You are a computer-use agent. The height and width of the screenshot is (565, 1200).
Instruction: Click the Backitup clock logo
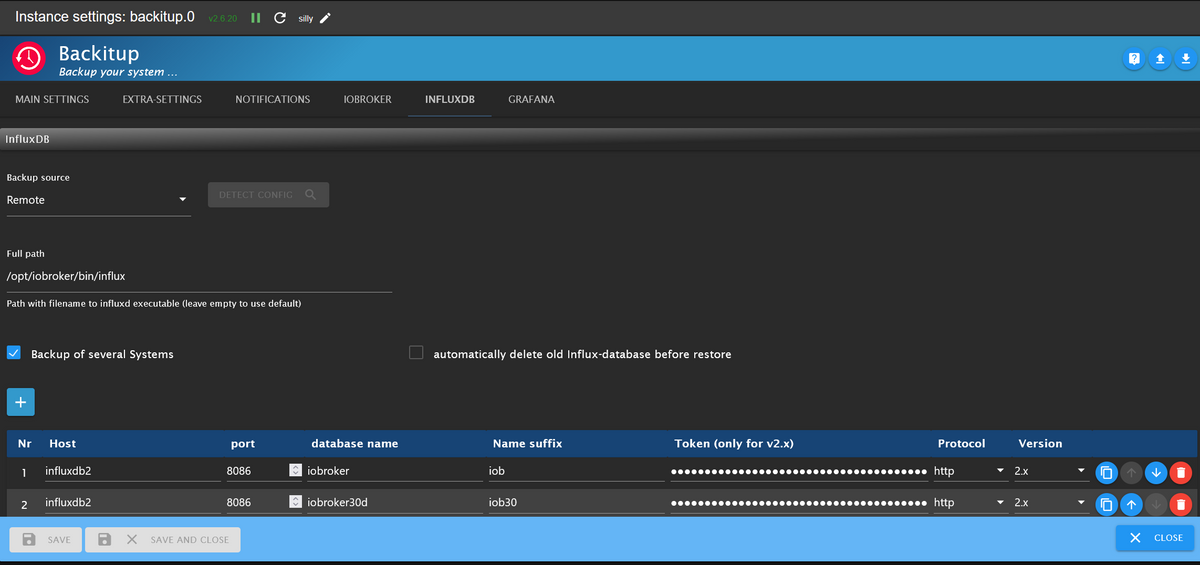tap(29, 58)
